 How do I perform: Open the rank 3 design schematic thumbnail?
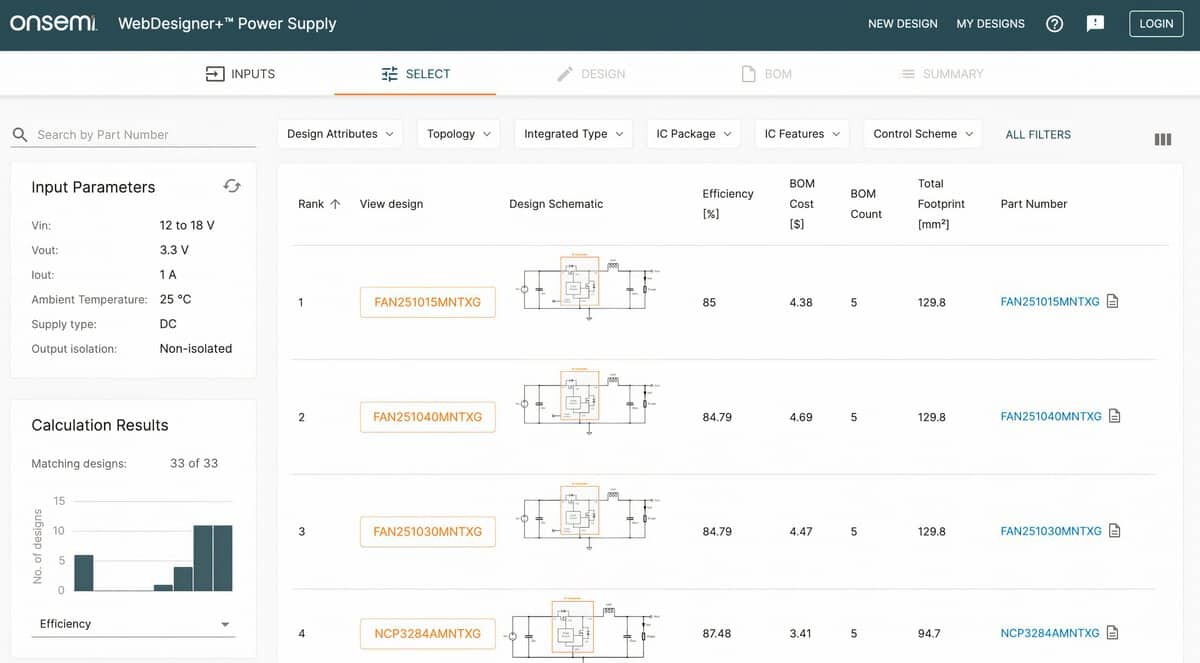pyautogui.click(x=590, y=518)
